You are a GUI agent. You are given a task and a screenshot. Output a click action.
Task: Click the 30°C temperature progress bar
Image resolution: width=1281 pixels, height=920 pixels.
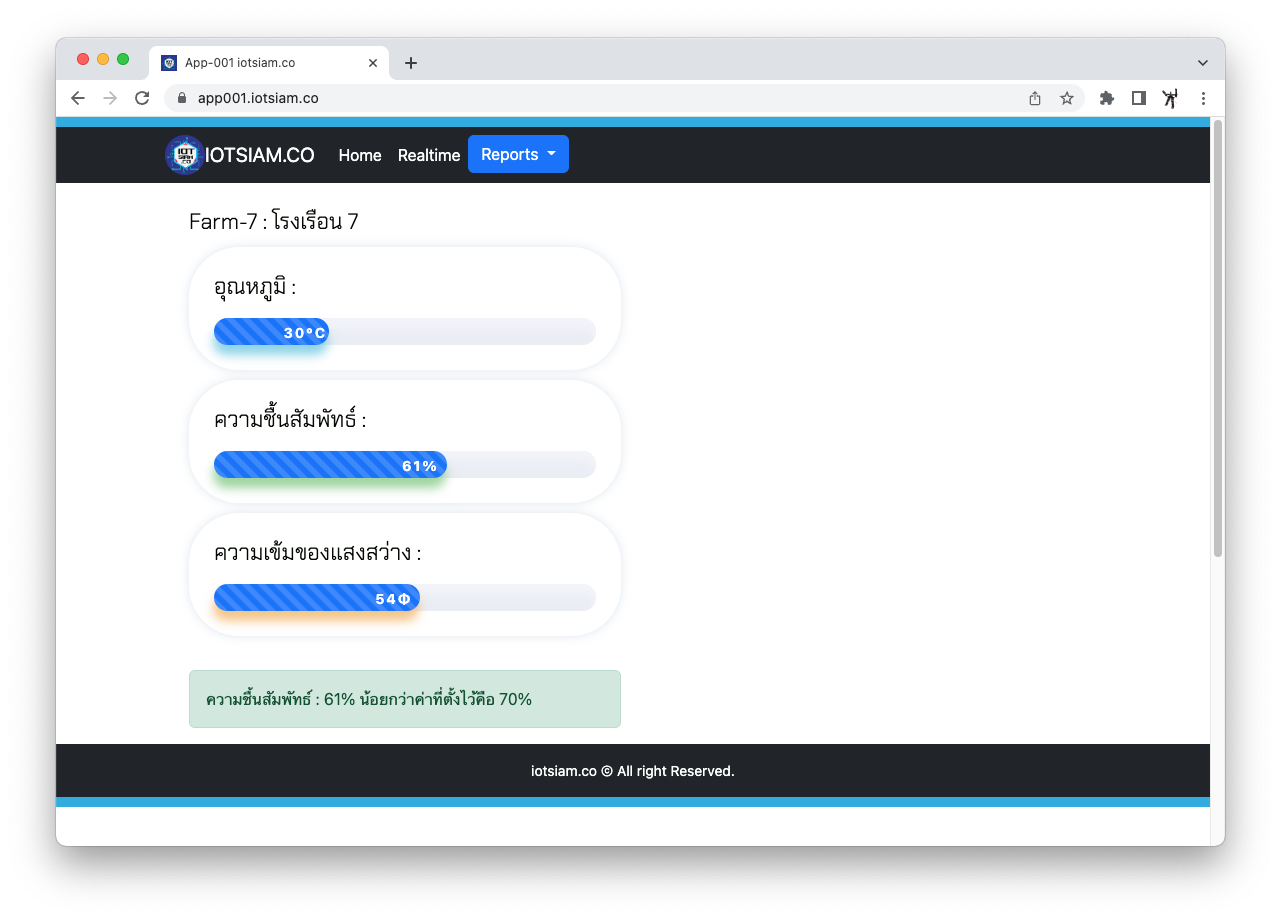272,332
